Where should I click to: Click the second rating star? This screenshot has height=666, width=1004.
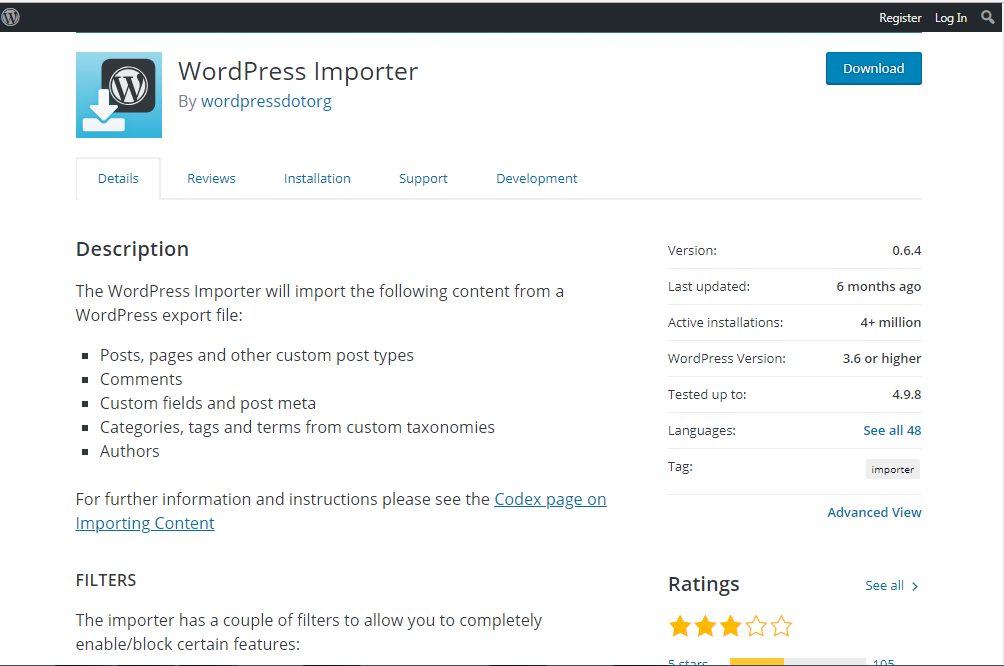[705, 626]
